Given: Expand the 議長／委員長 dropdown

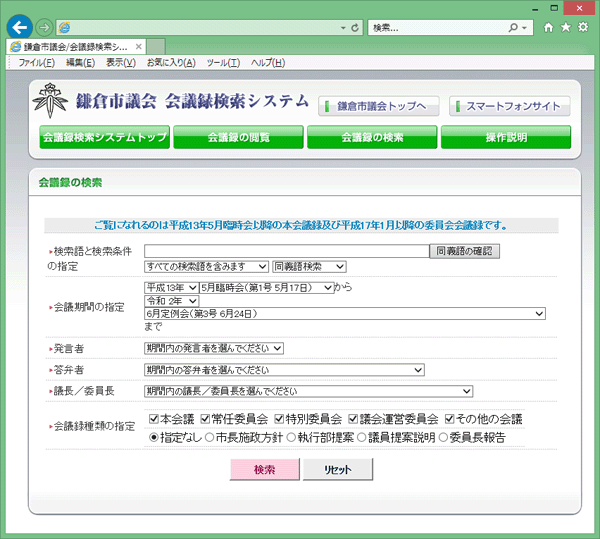Looking at the screenshot, I should (x=308, y=391).
